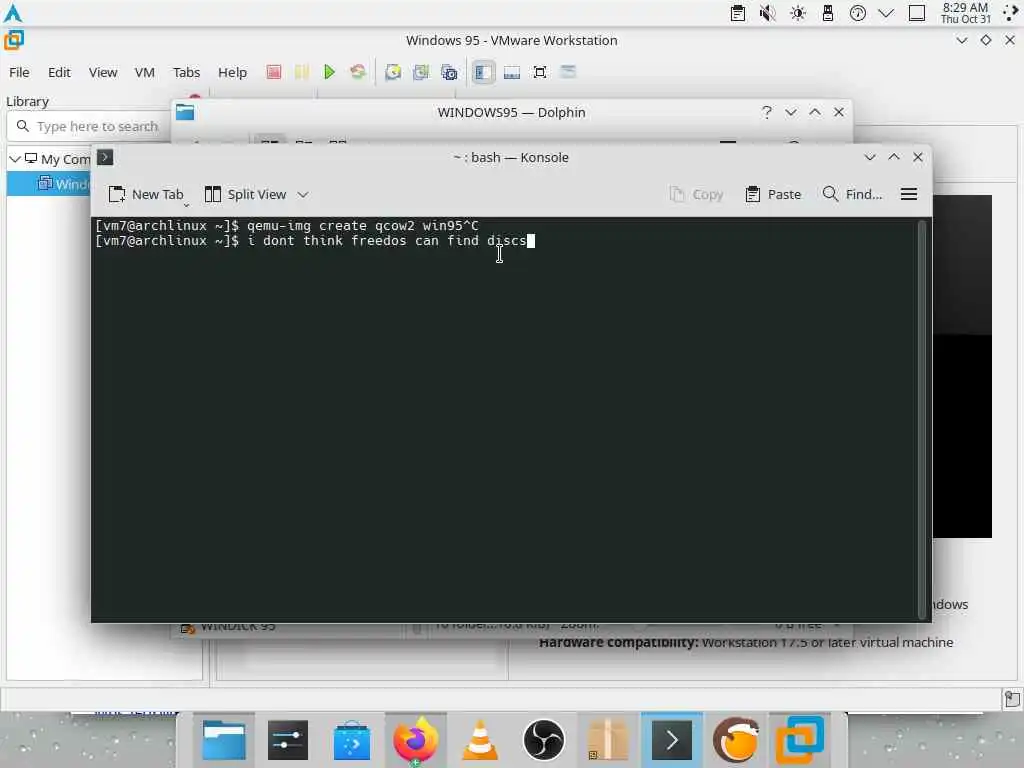The height and width of the screenshot is (768, 1024).
Task: Launch Firefox from the taskbar
Action: coord(416,740)
